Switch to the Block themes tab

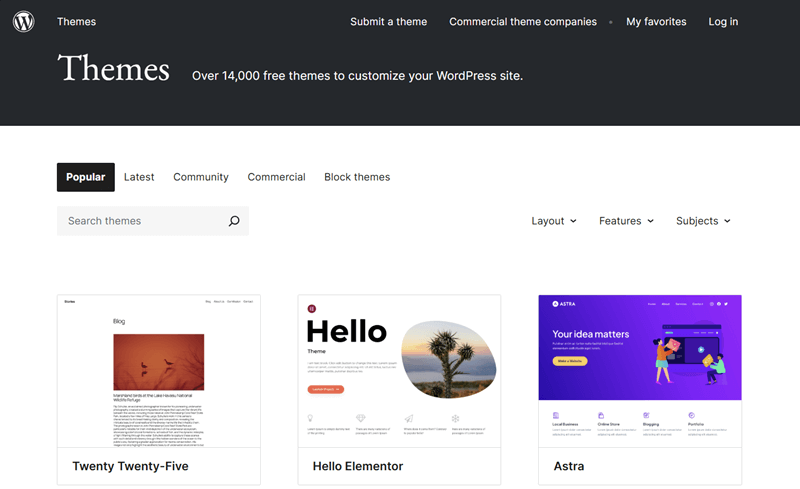tap(357, 177)
